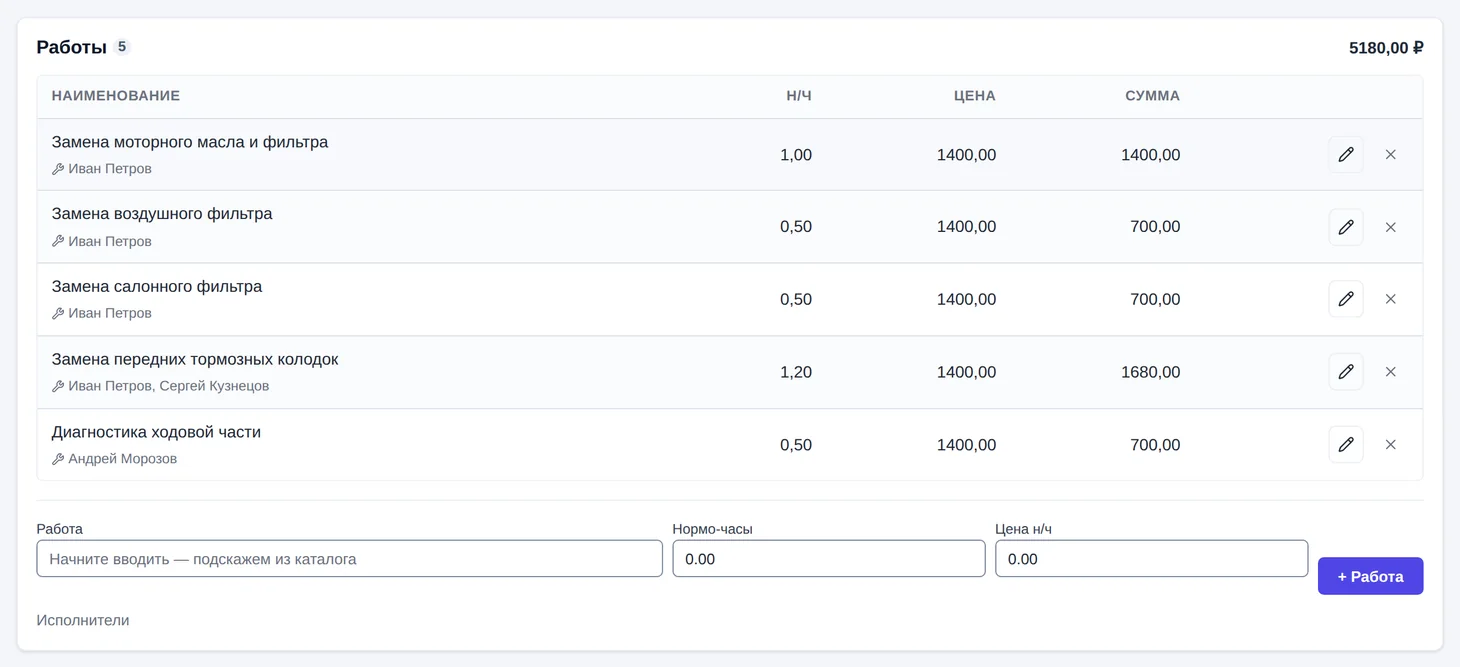Click the works count badge '5'
1460x667 pixels.
point(122,47)
